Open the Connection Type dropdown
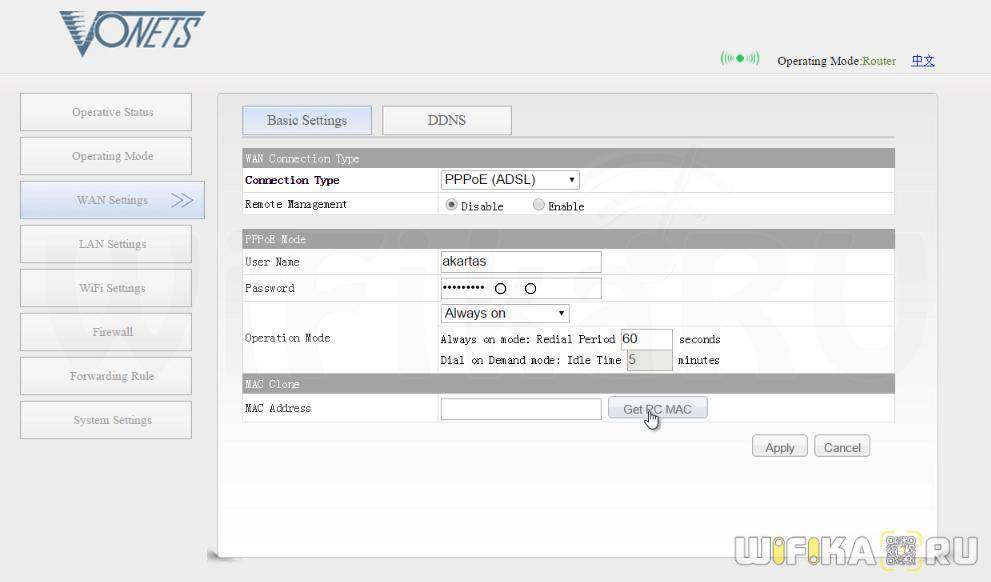This screenshot has width=991, height=582. click(x=510, y=180)
